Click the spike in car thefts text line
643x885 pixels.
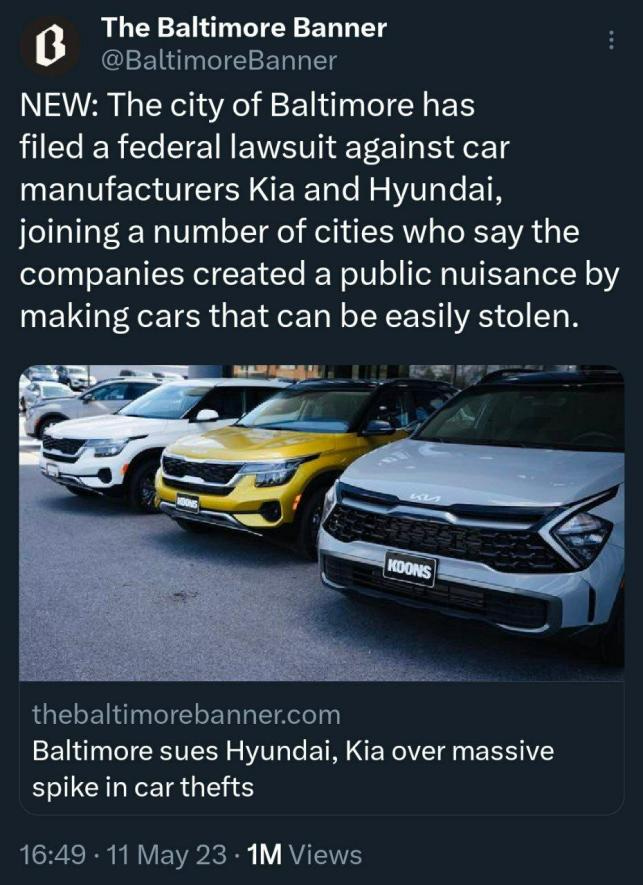(143, 787)
